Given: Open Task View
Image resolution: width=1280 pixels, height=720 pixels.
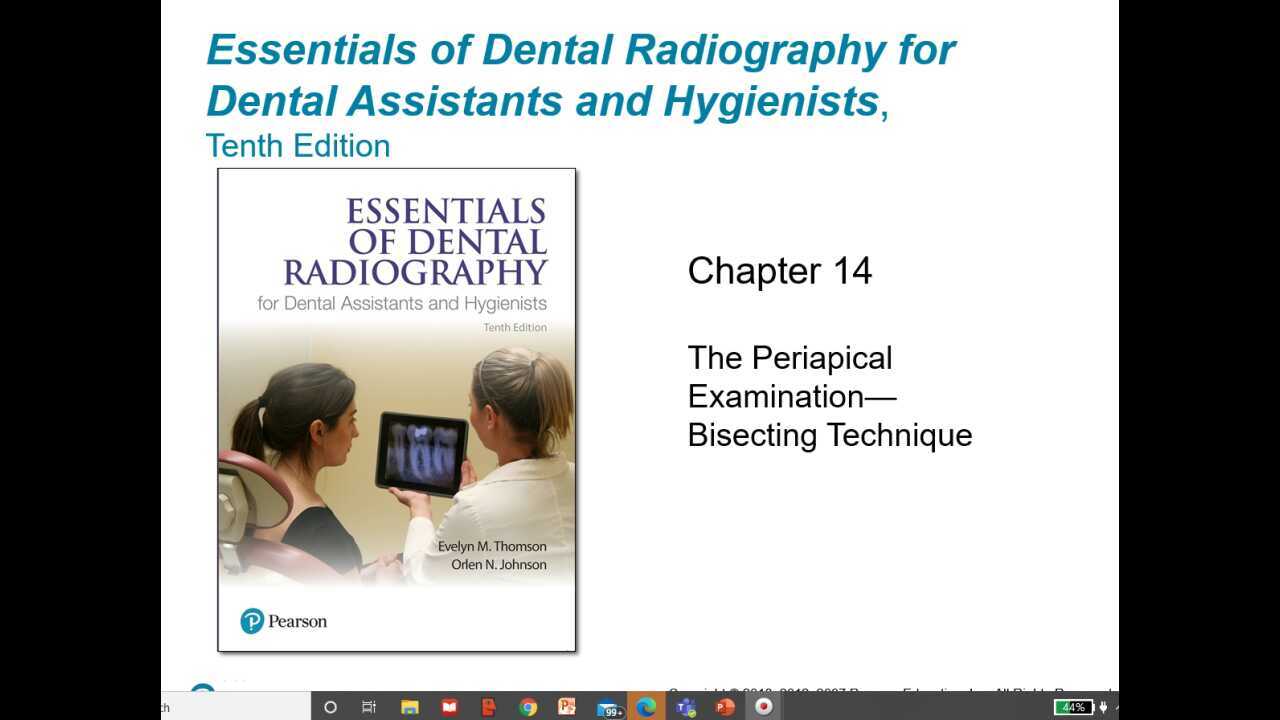Looking at the screenshot, I should pos(369,707).
